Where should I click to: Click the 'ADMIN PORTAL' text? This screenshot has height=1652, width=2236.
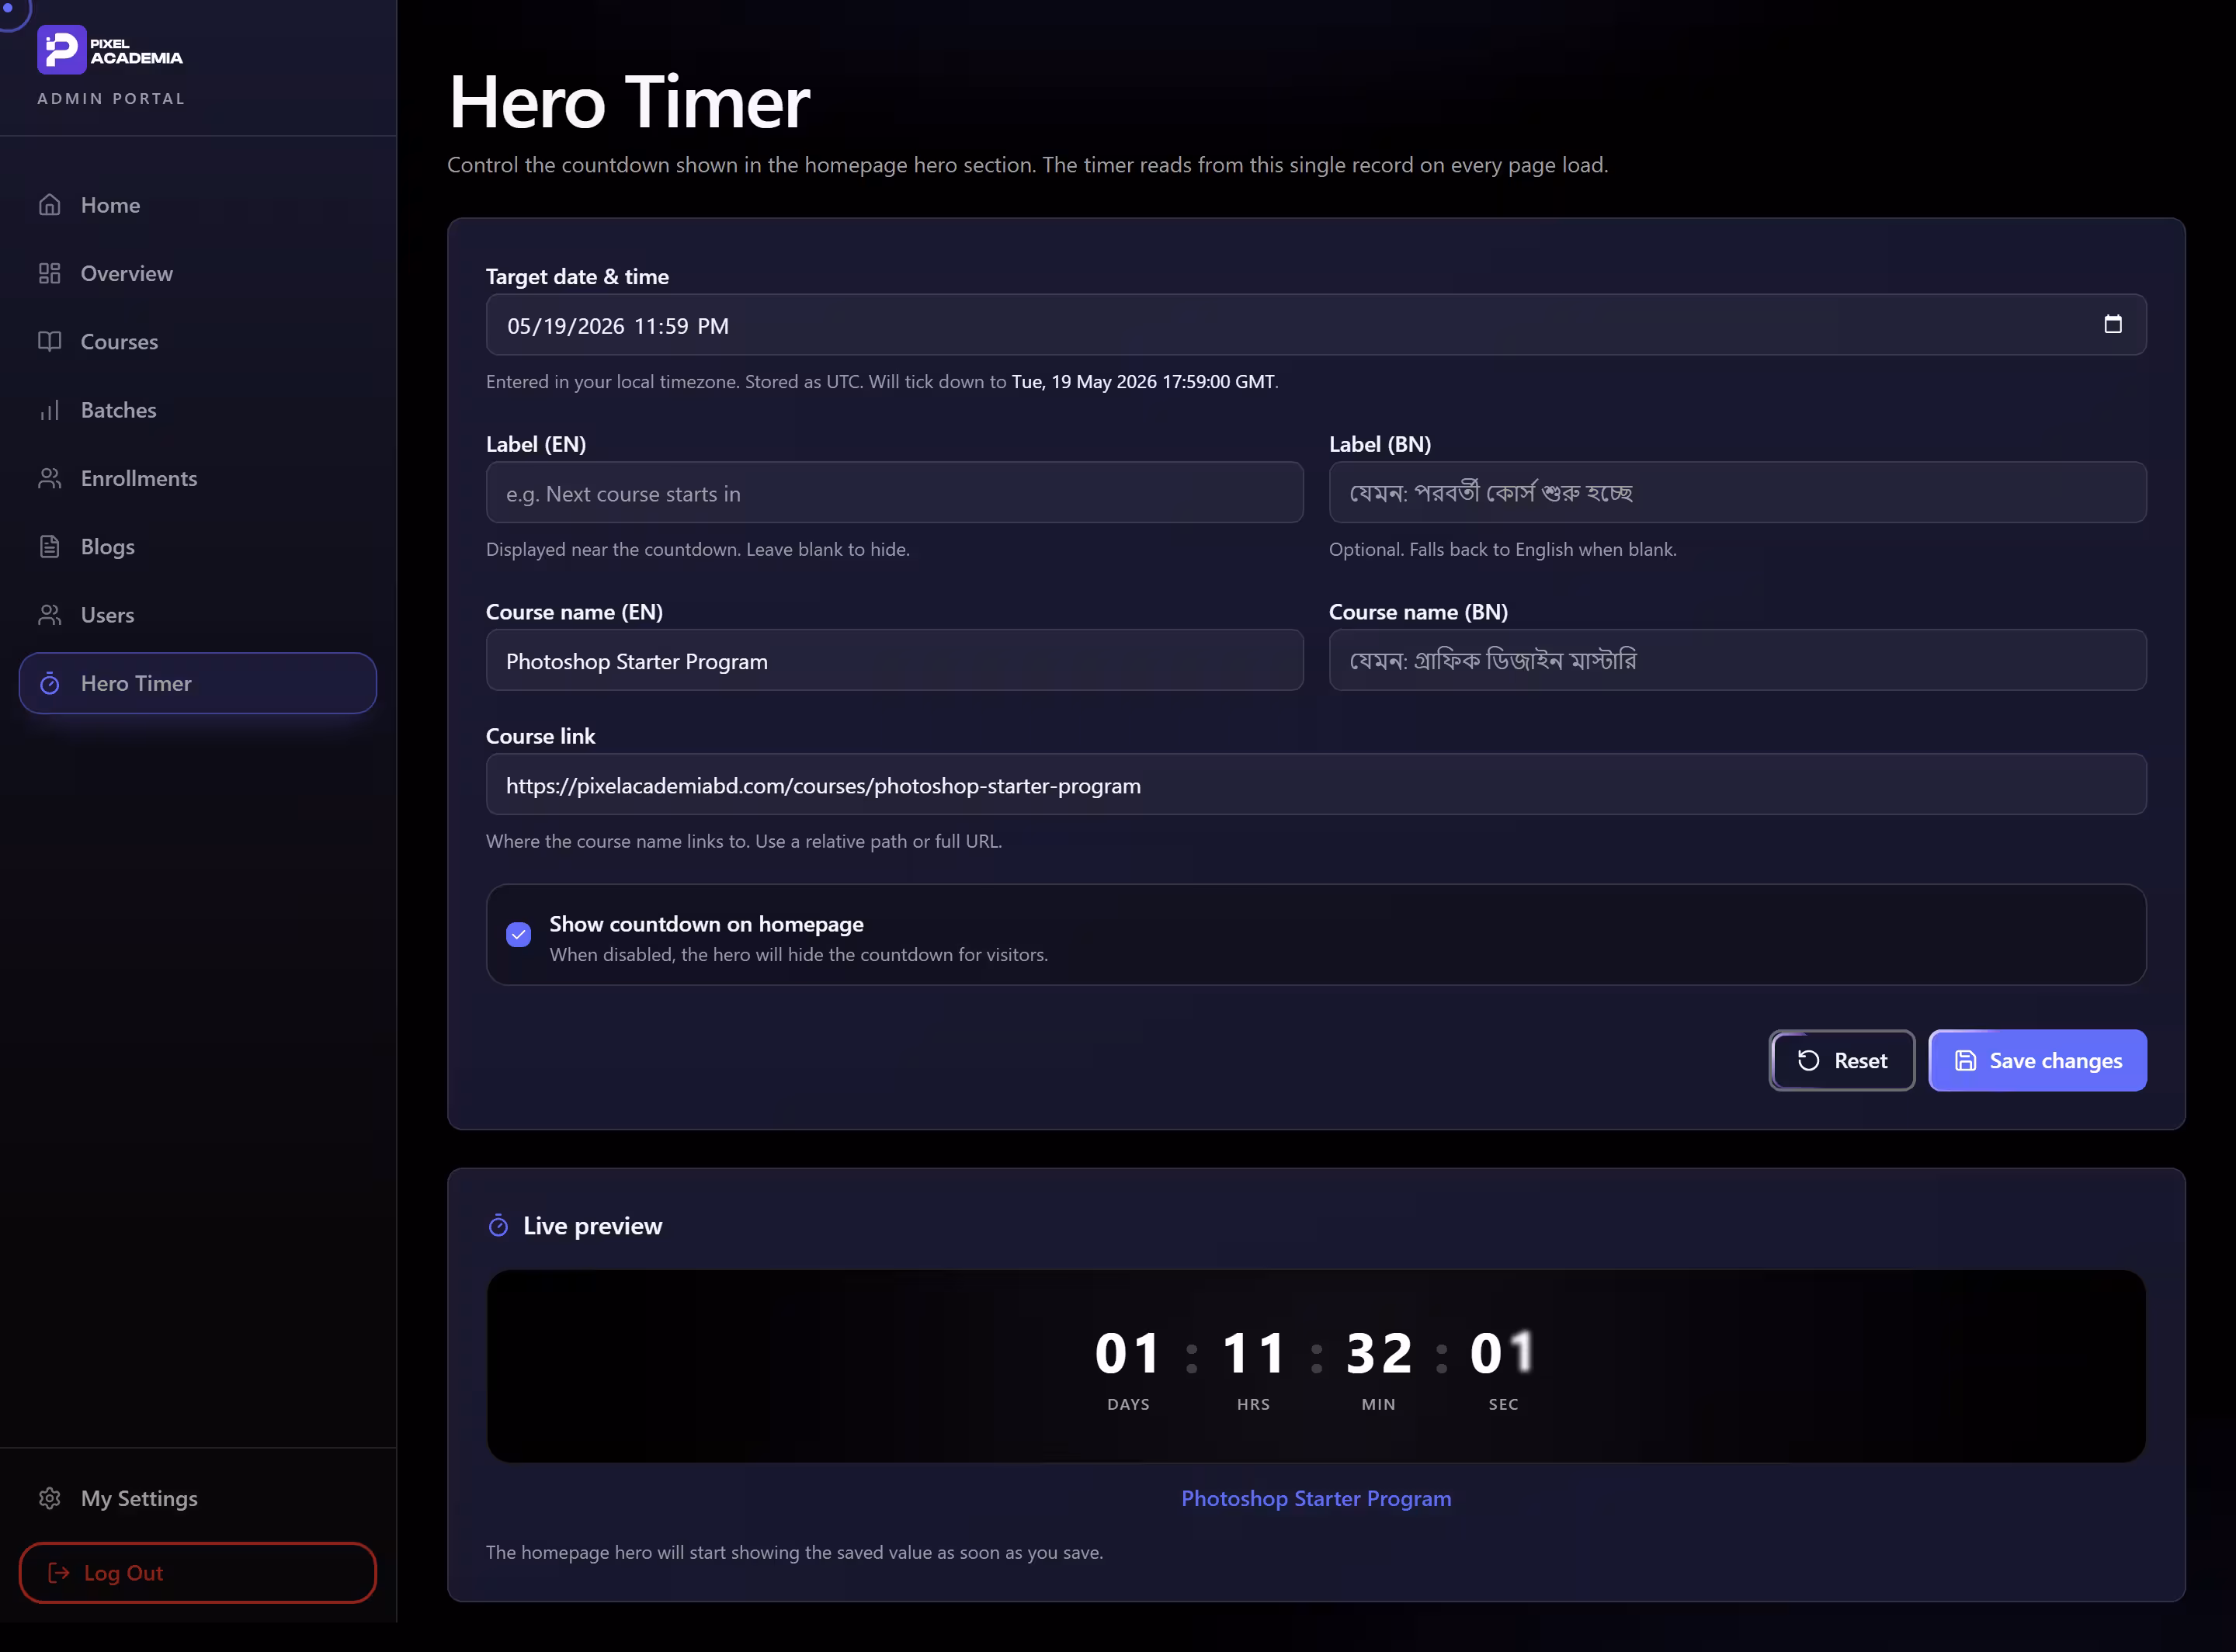coord(111,98)
